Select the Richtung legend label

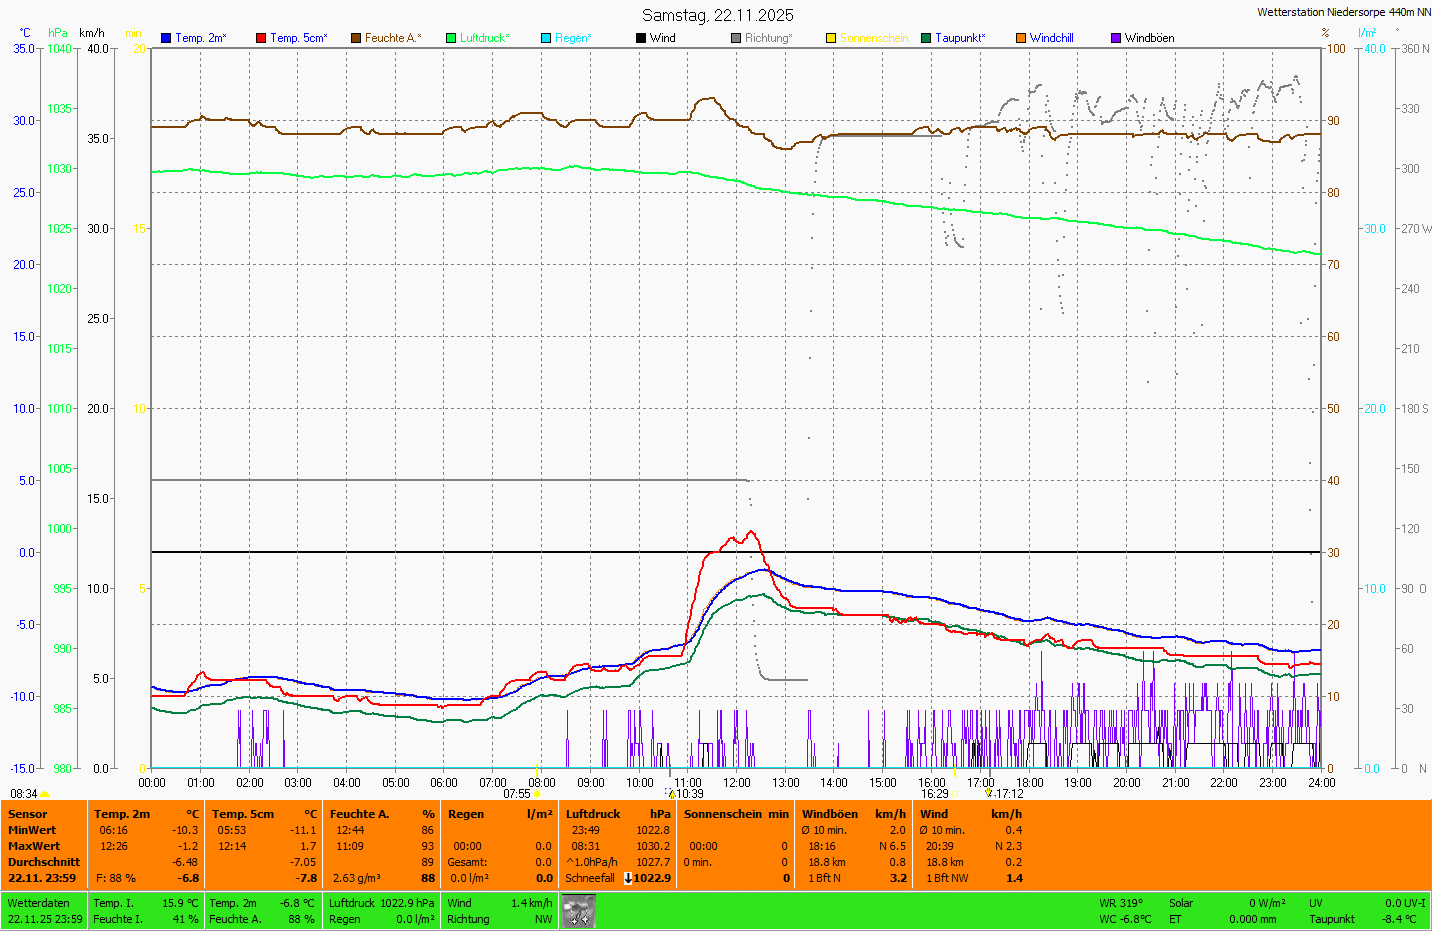pyautogui.click(x=768, y=38)
